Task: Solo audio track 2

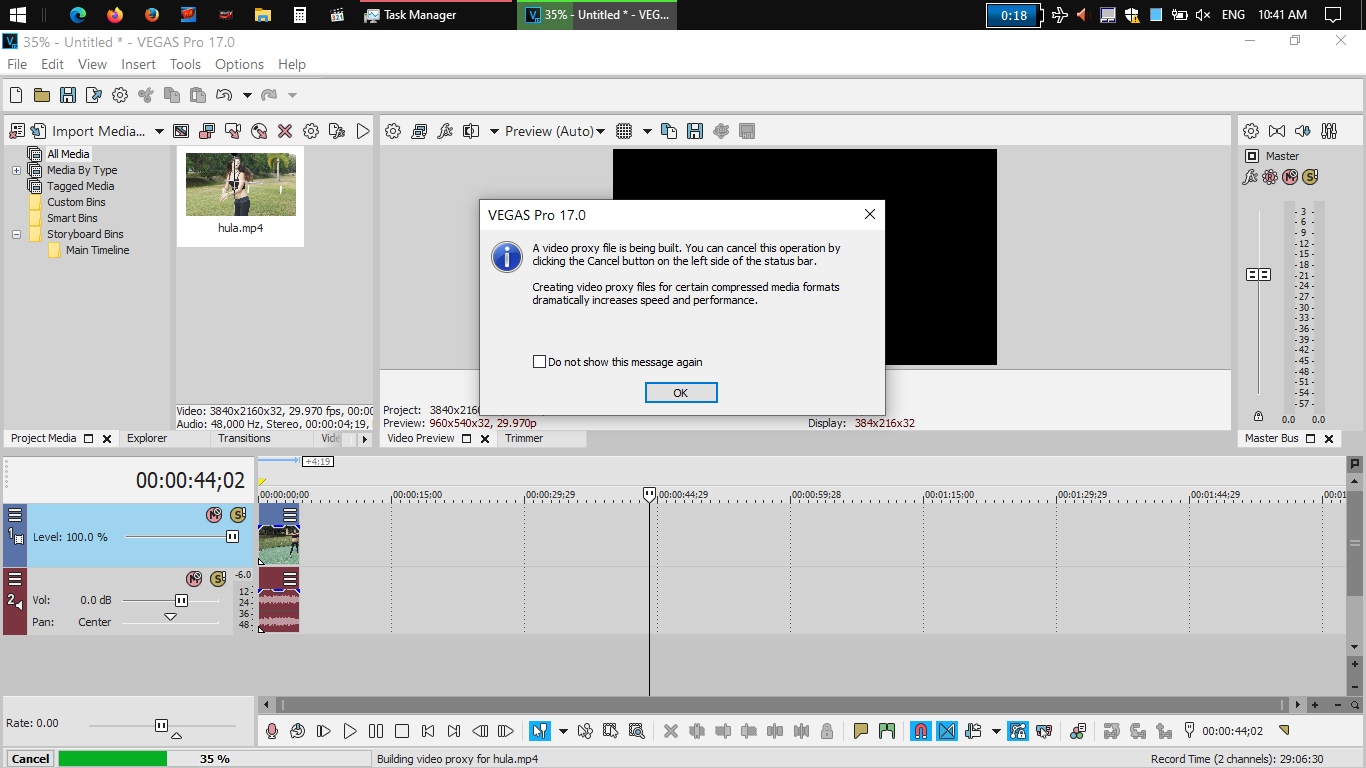Action: click(218, 579)
